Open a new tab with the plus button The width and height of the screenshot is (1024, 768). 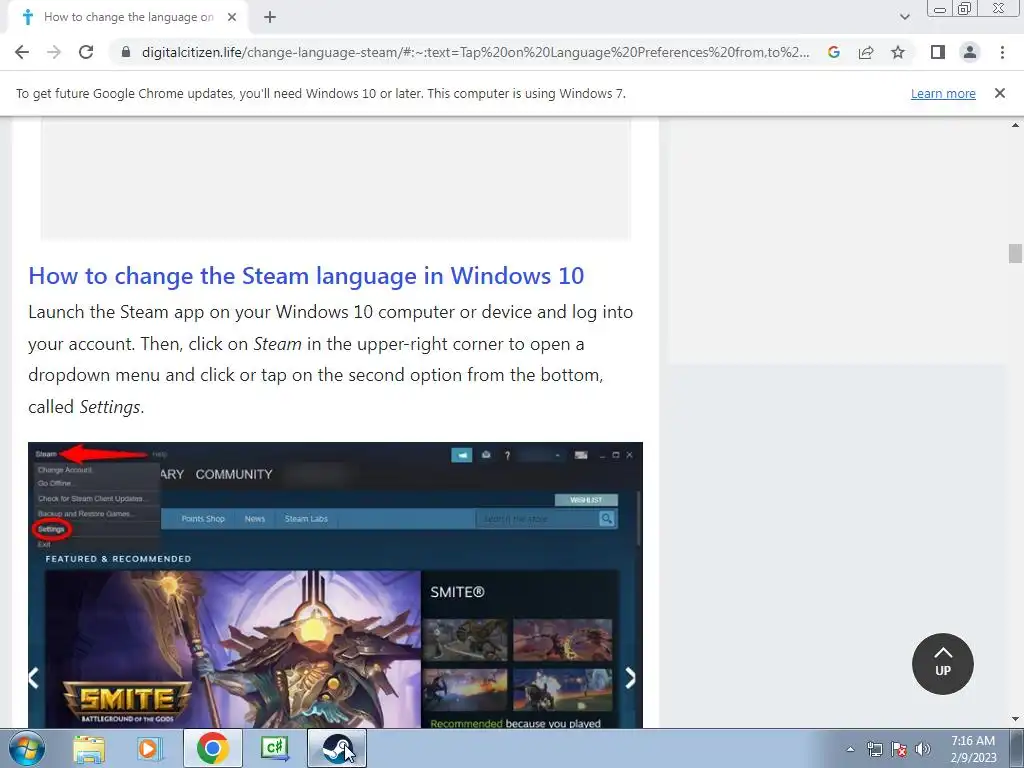coord(270,18)
